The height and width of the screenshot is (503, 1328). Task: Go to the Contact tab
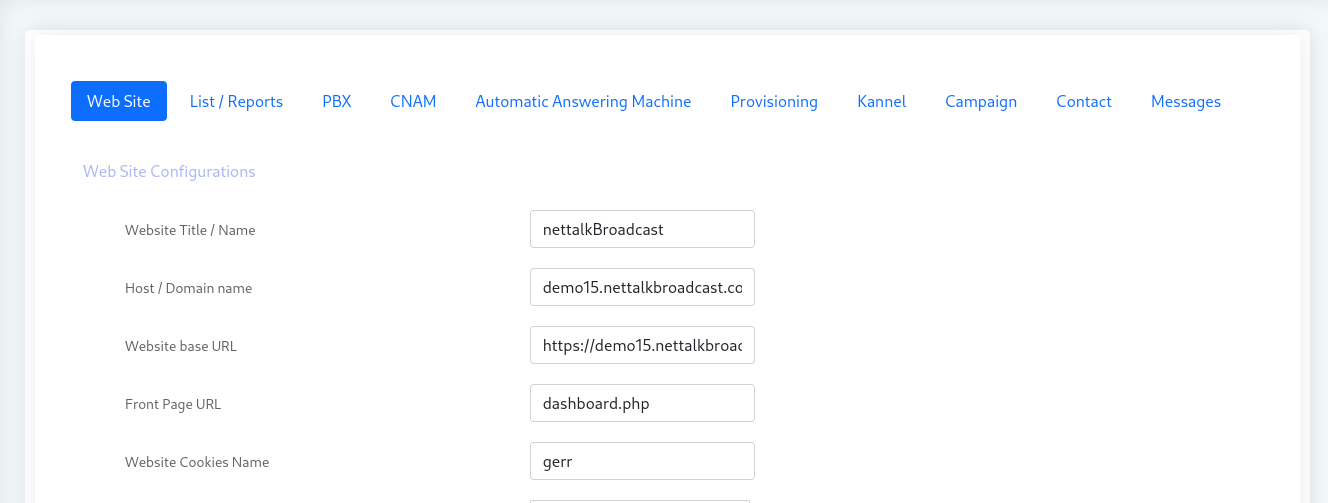pyautogui.click(x=1084, y=101)
